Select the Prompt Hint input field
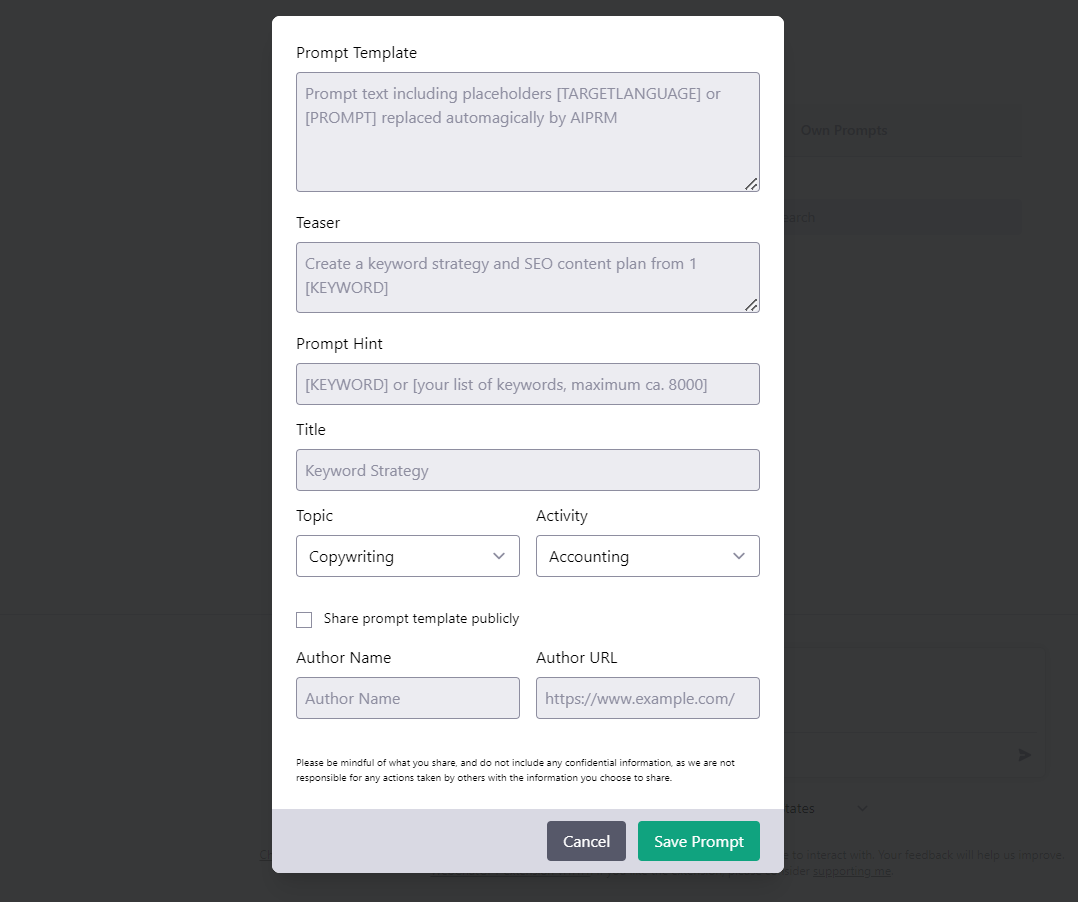Viewport: 1078px width, 902px height. tap(527, 384)
